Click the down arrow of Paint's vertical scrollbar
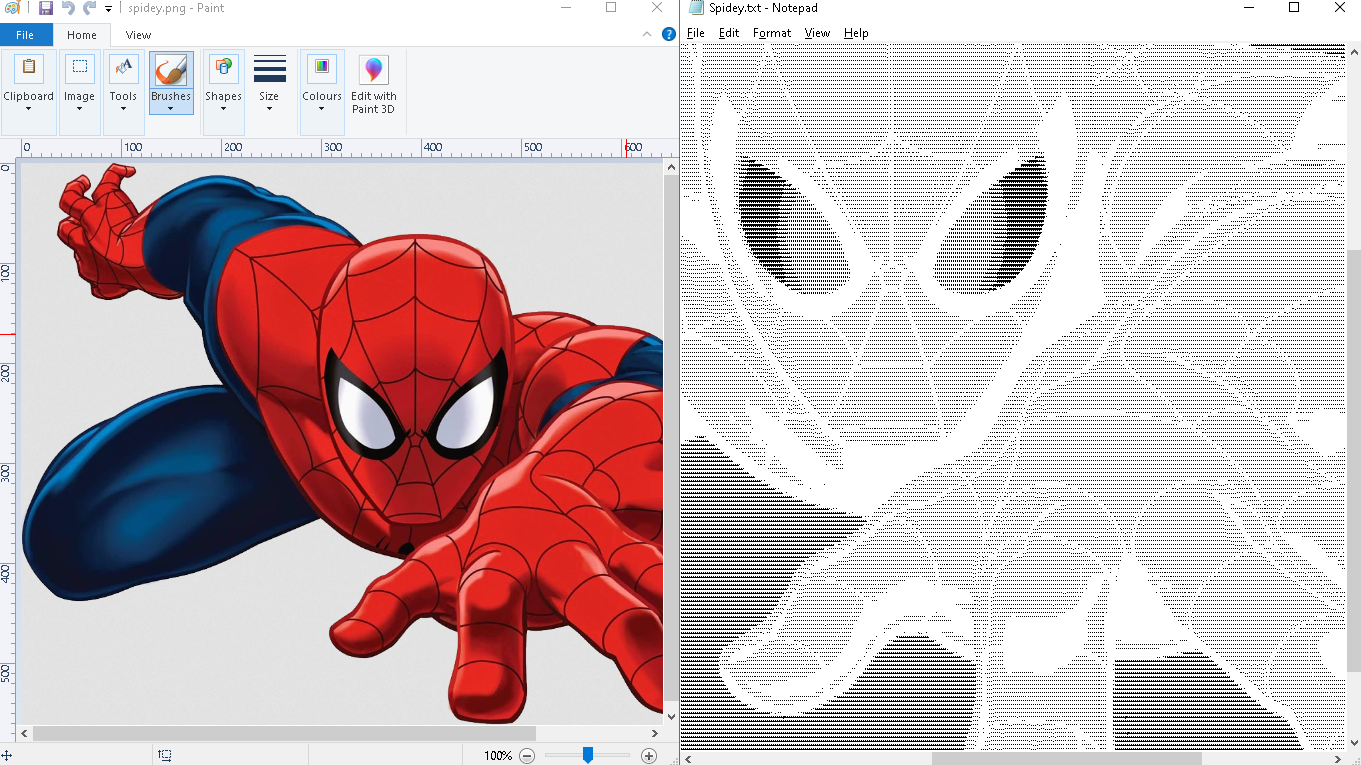The image size is (1361, 765). click(x=671, y=718)
